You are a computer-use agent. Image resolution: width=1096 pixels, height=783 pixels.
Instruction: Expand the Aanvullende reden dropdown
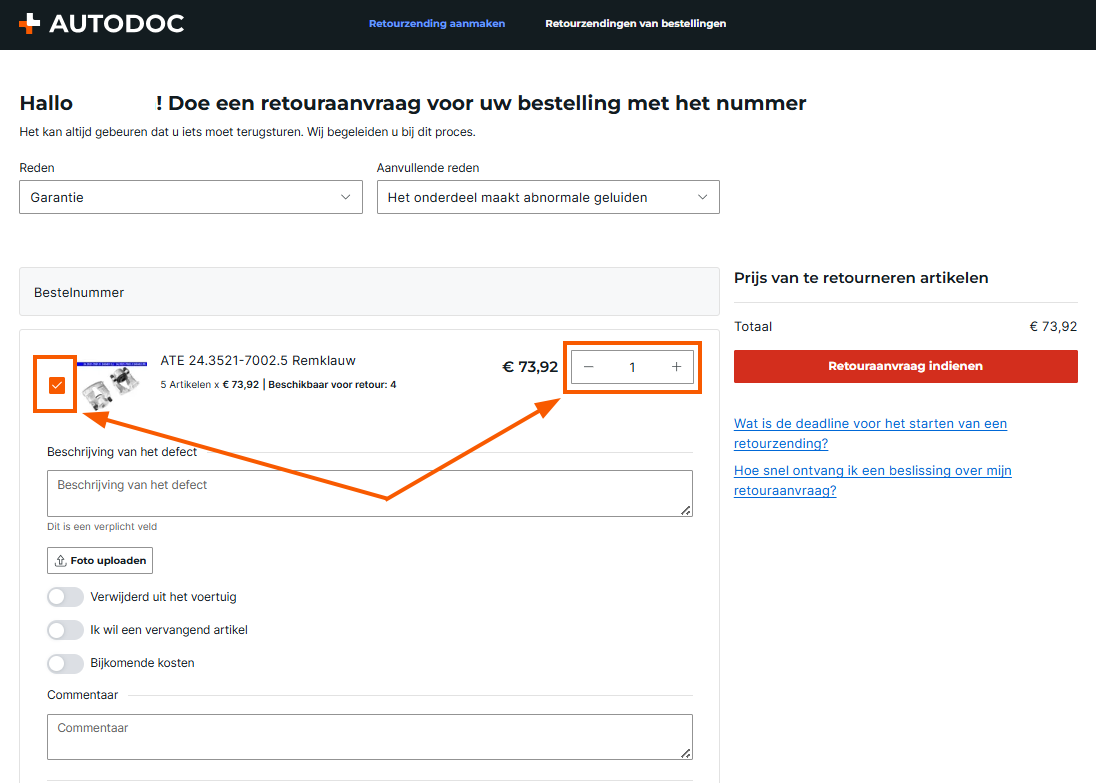547,198
